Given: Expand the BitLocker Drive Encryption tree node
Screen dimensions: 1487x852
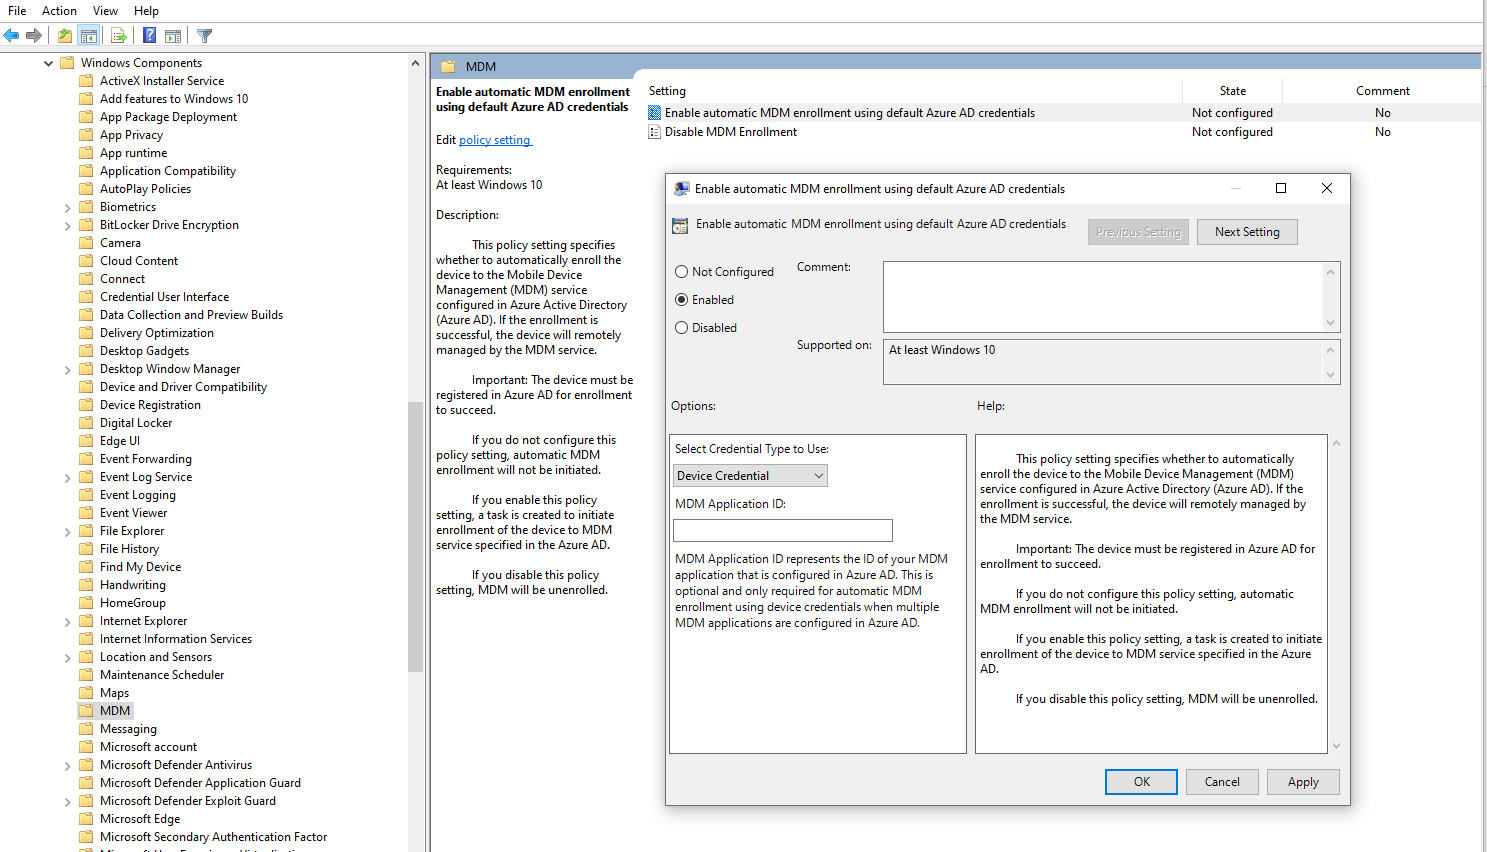Looking at the screenshot, I should click(68, 224).
